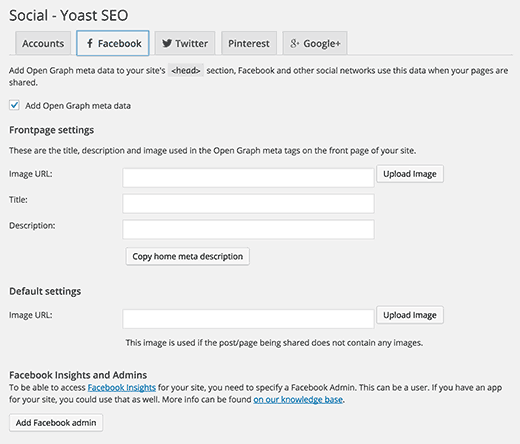
Task: Click the Facebook 'f' logo icon
Action: 90,43
